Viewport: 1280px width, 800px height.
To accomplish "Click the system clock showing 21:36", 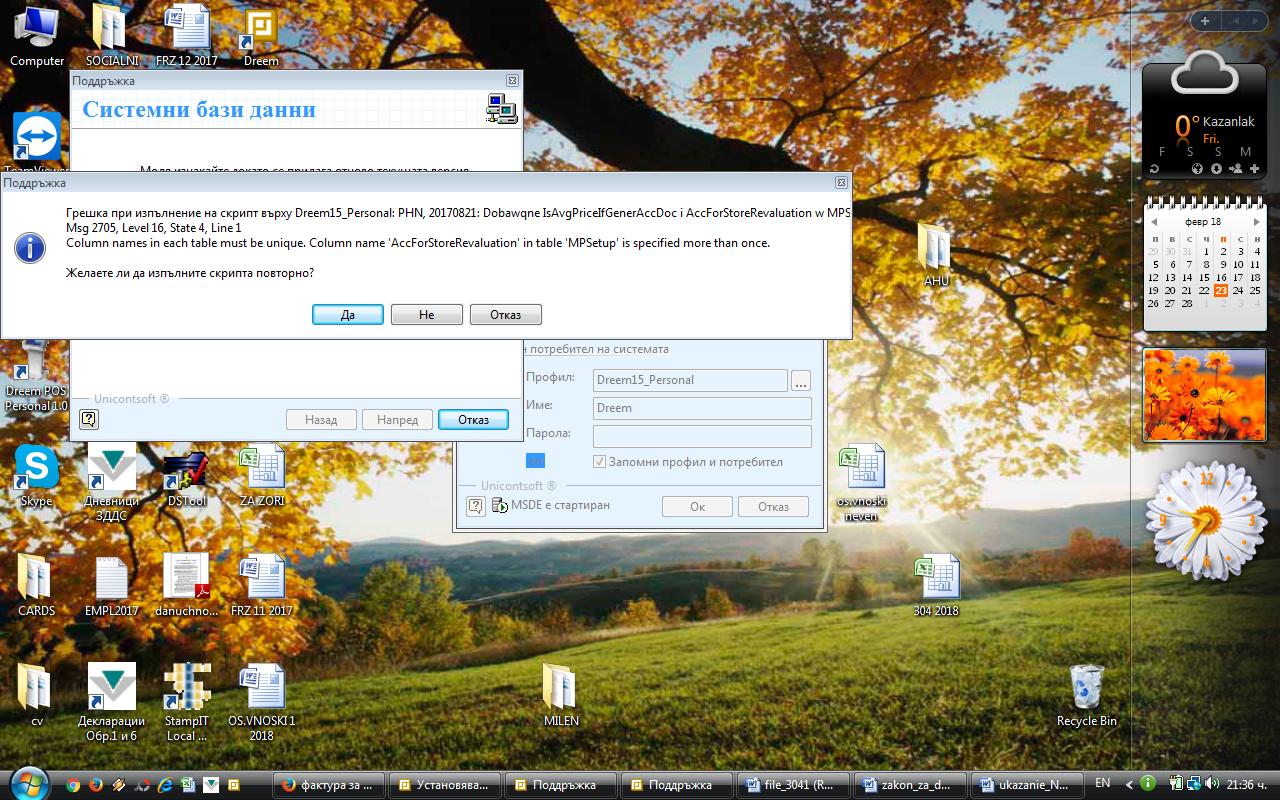I will tap(1247, 784).
